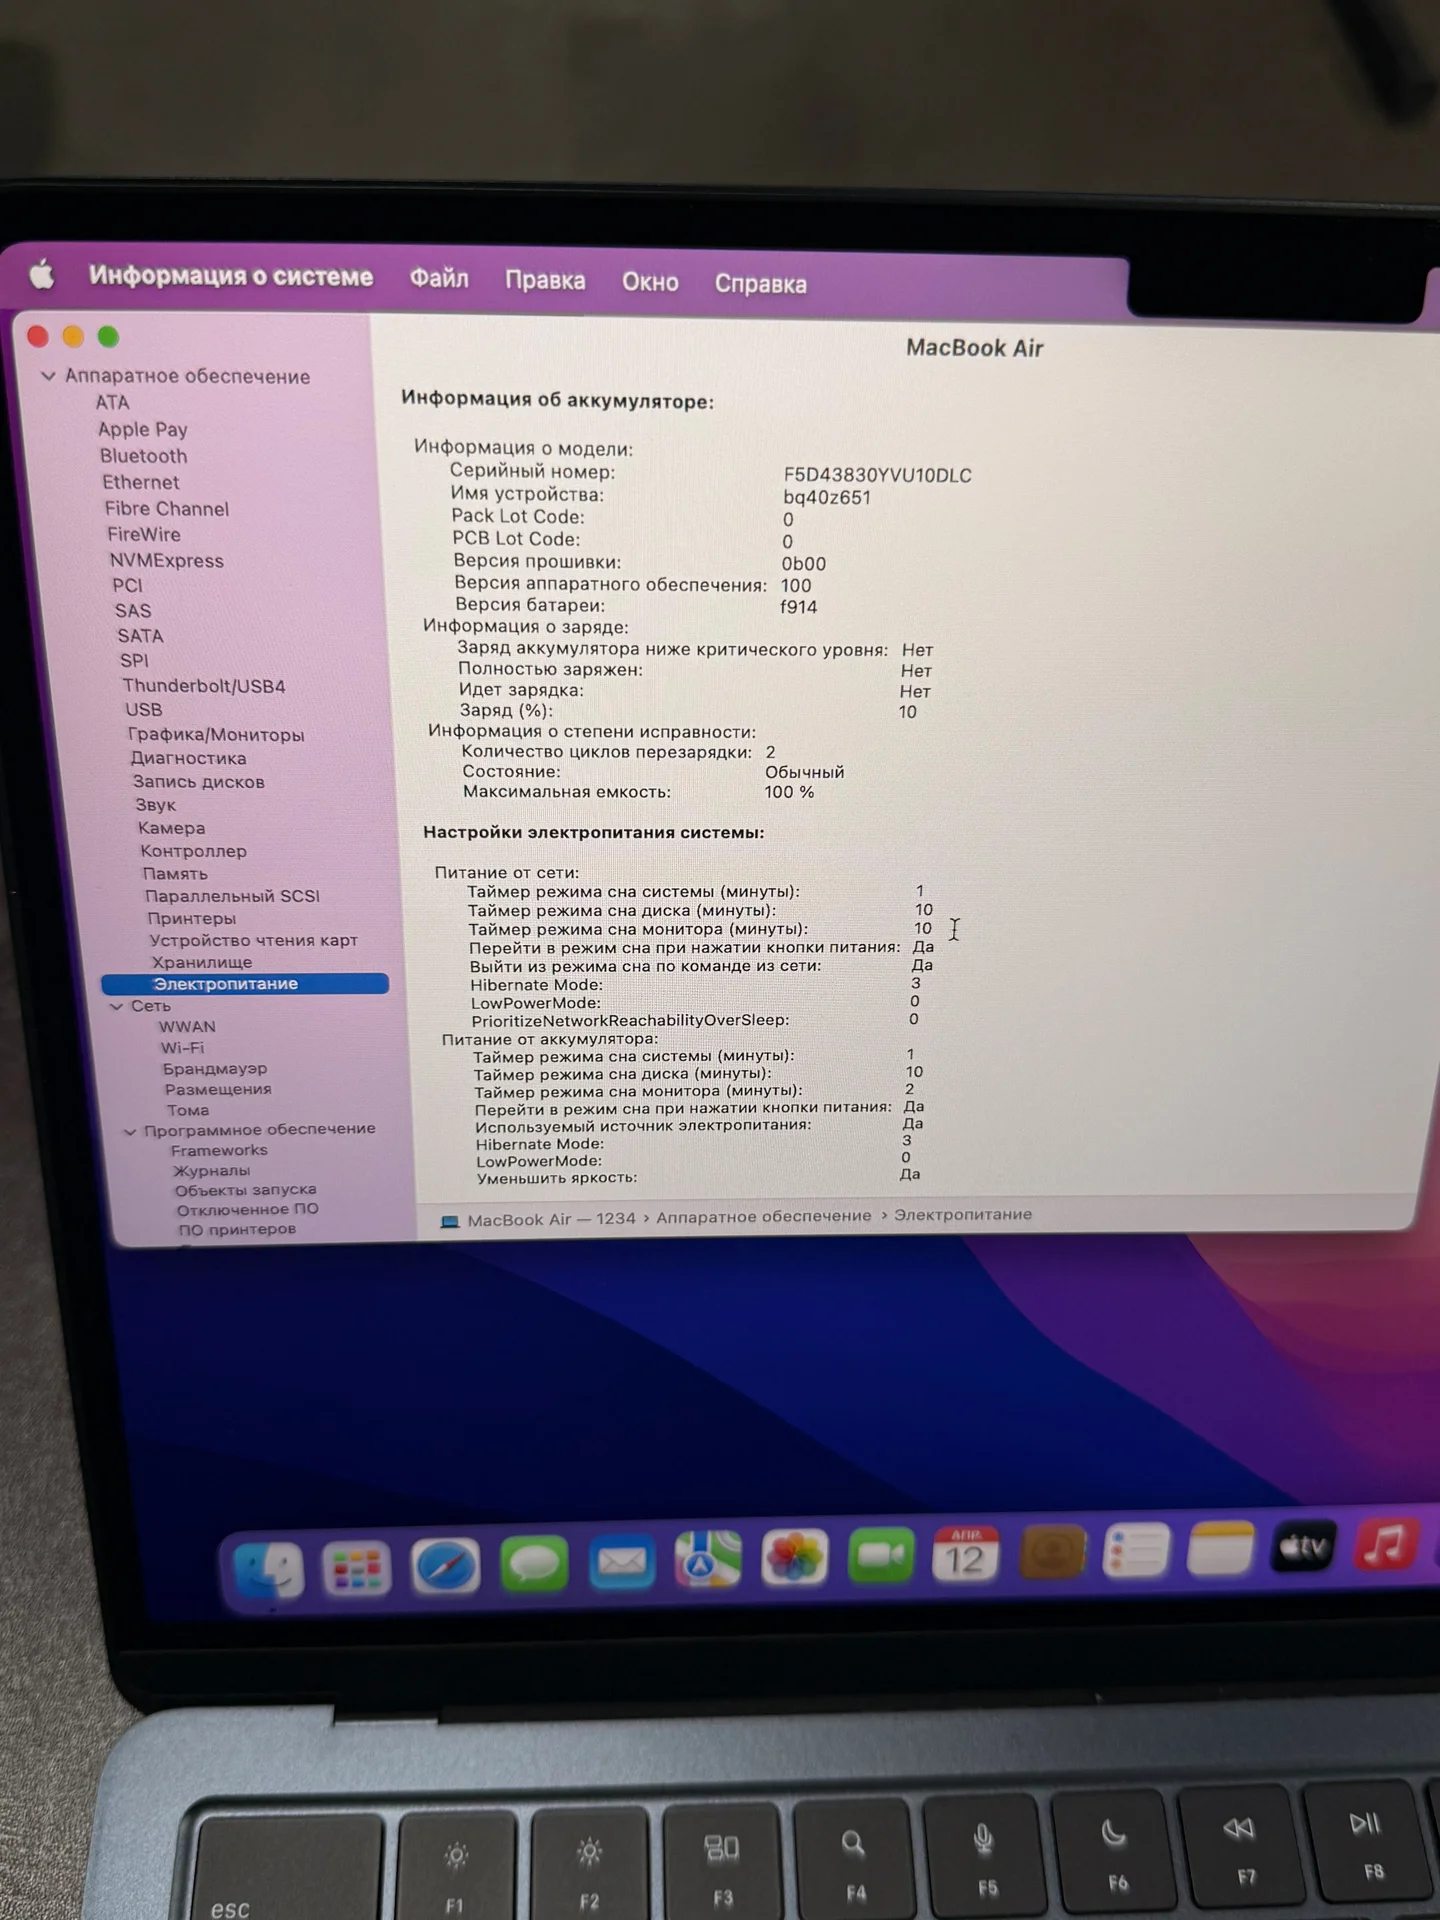Image resolution: width=1440 pixels, height=1920 pixels.
Task: Open Contacts in the dock
Action: click(x=1052, y=1552)
